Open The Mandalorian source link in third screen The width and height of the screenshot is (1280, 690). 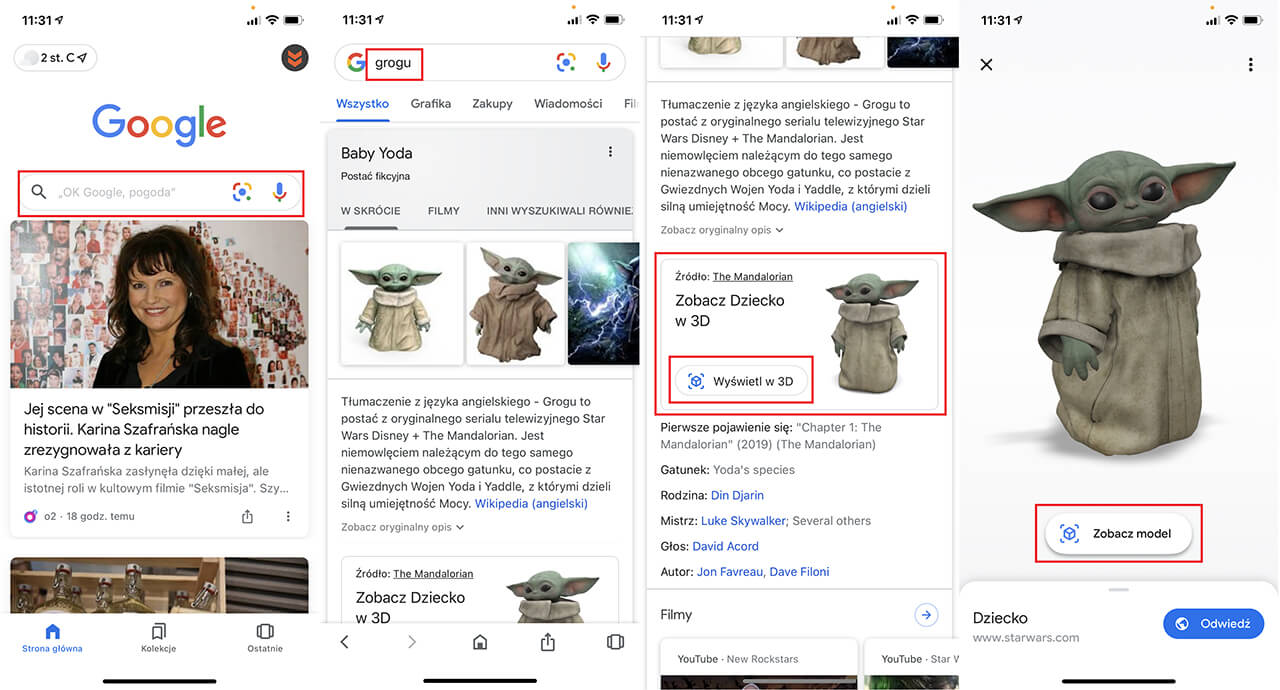click(x=752, y=277)
